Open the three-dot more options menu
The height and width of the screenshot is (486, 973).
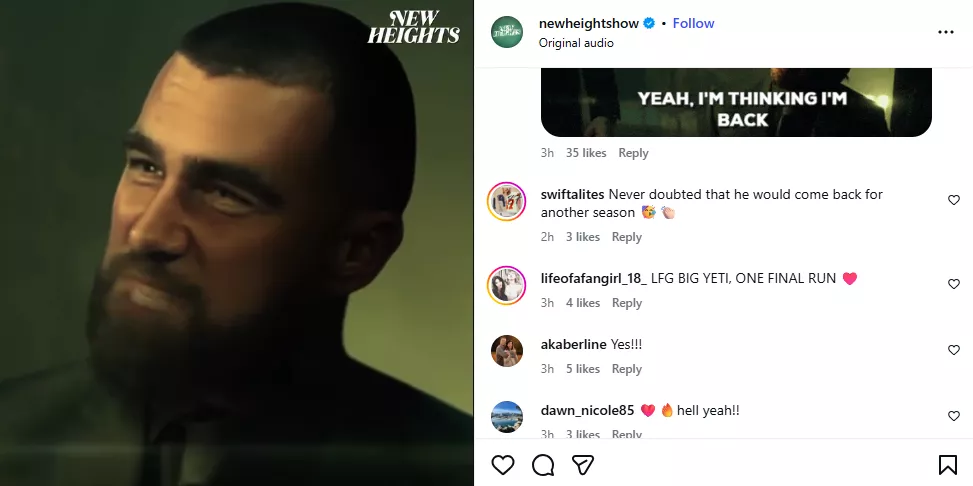point(945,32)
